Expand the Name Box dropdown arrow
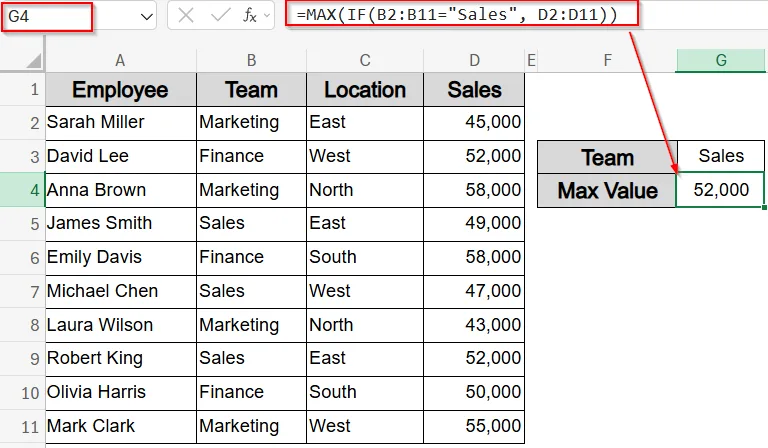The width and height of the screenshot is (768, 448). [146, 17]
